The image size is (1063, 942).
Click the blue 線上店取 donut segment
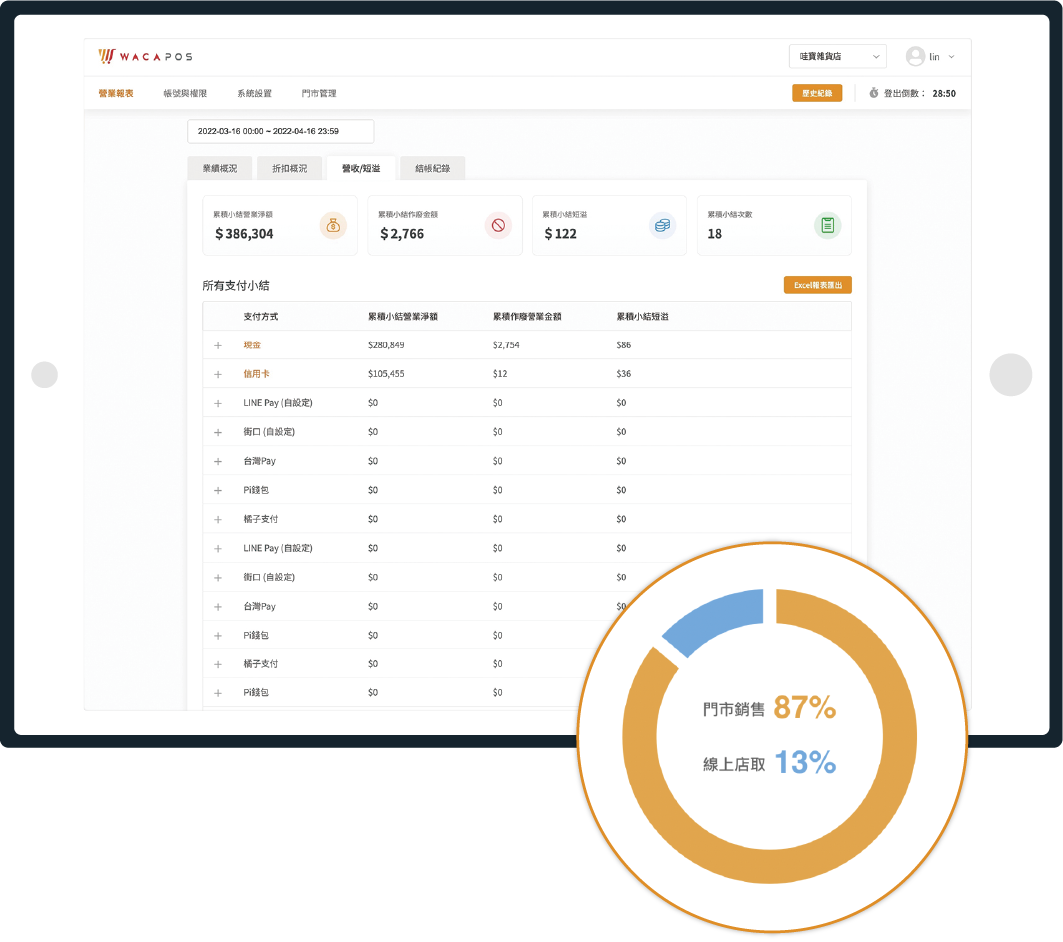tap(712, 619)
